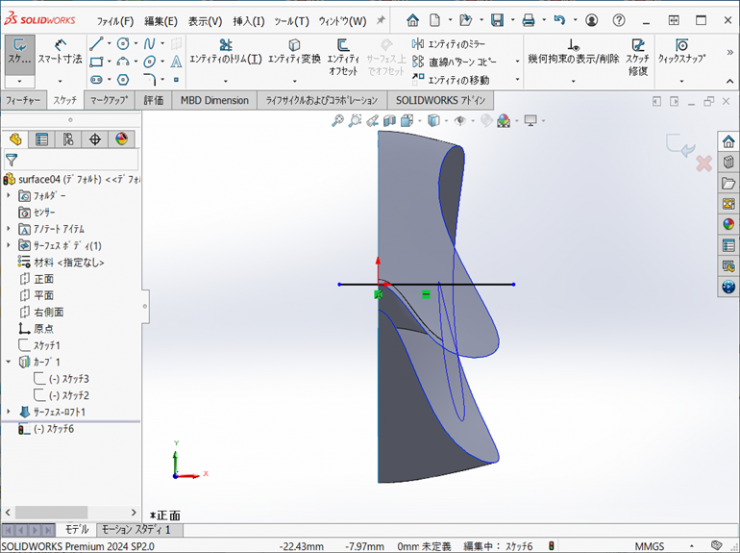Open the Appearances tab in the task pane
The width and height of the screenshot is (740, 553).
(x=728, y=224)
